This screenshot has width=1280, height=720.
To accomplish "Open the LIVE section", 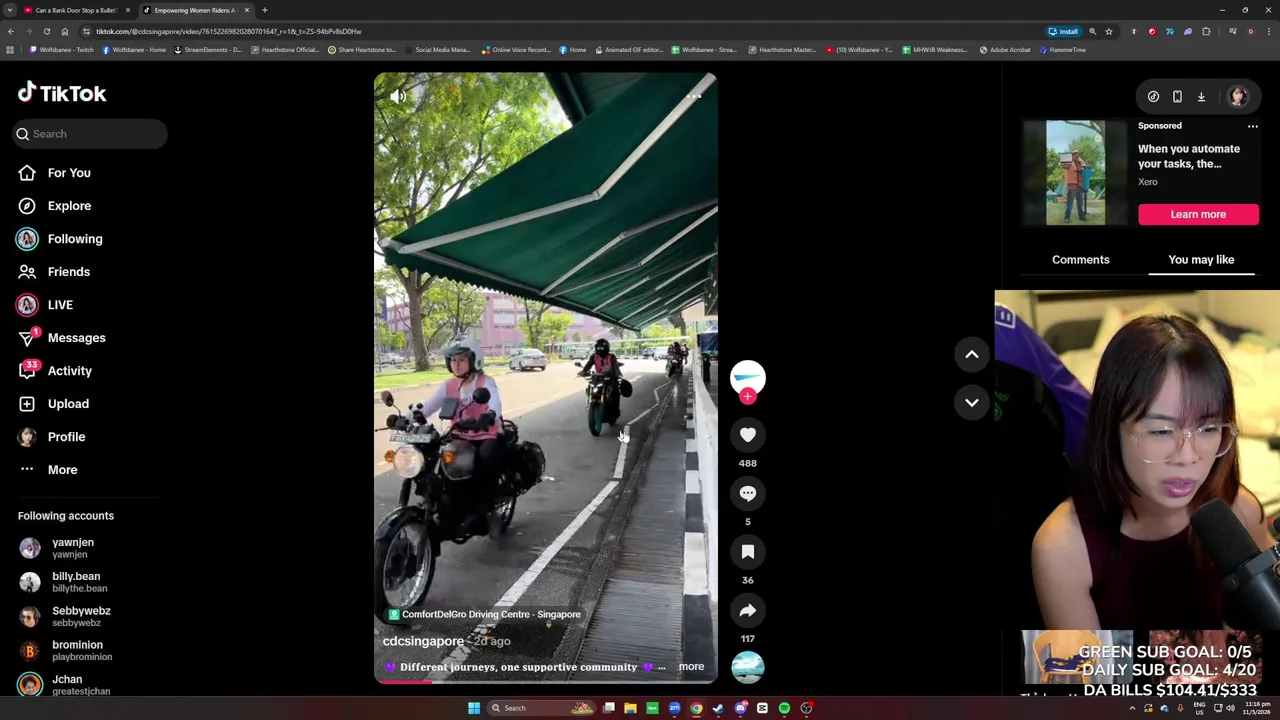I will click(x=45, y=305).
